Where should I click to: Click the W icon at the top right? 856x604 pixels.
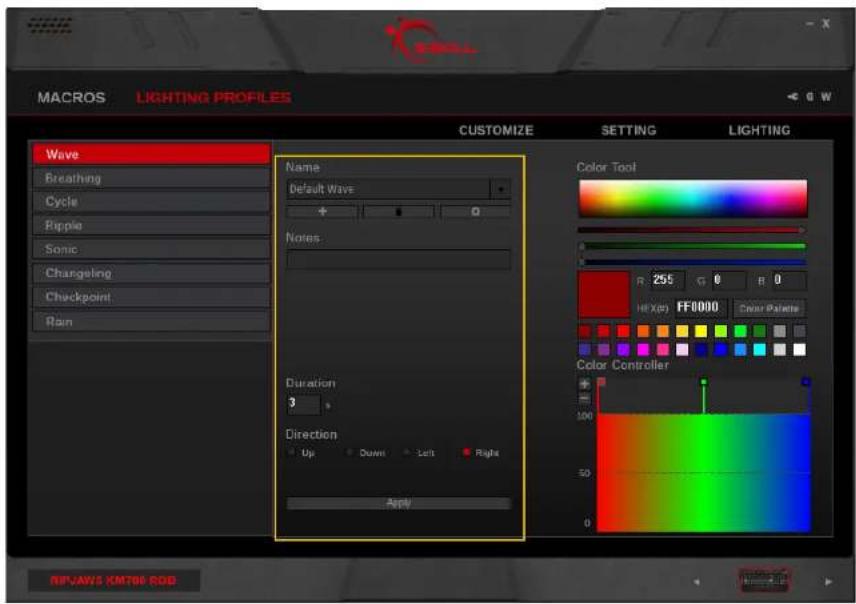[x=826, y=97]
